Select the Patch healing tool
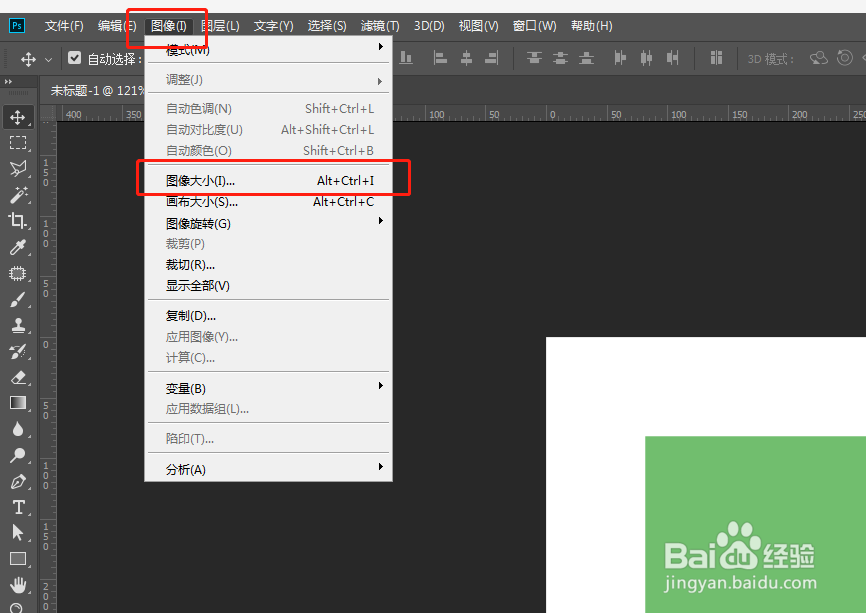Image resolution: width=866 pixels, height=613 pixels. pyautogui.click(x=18, y=273)
